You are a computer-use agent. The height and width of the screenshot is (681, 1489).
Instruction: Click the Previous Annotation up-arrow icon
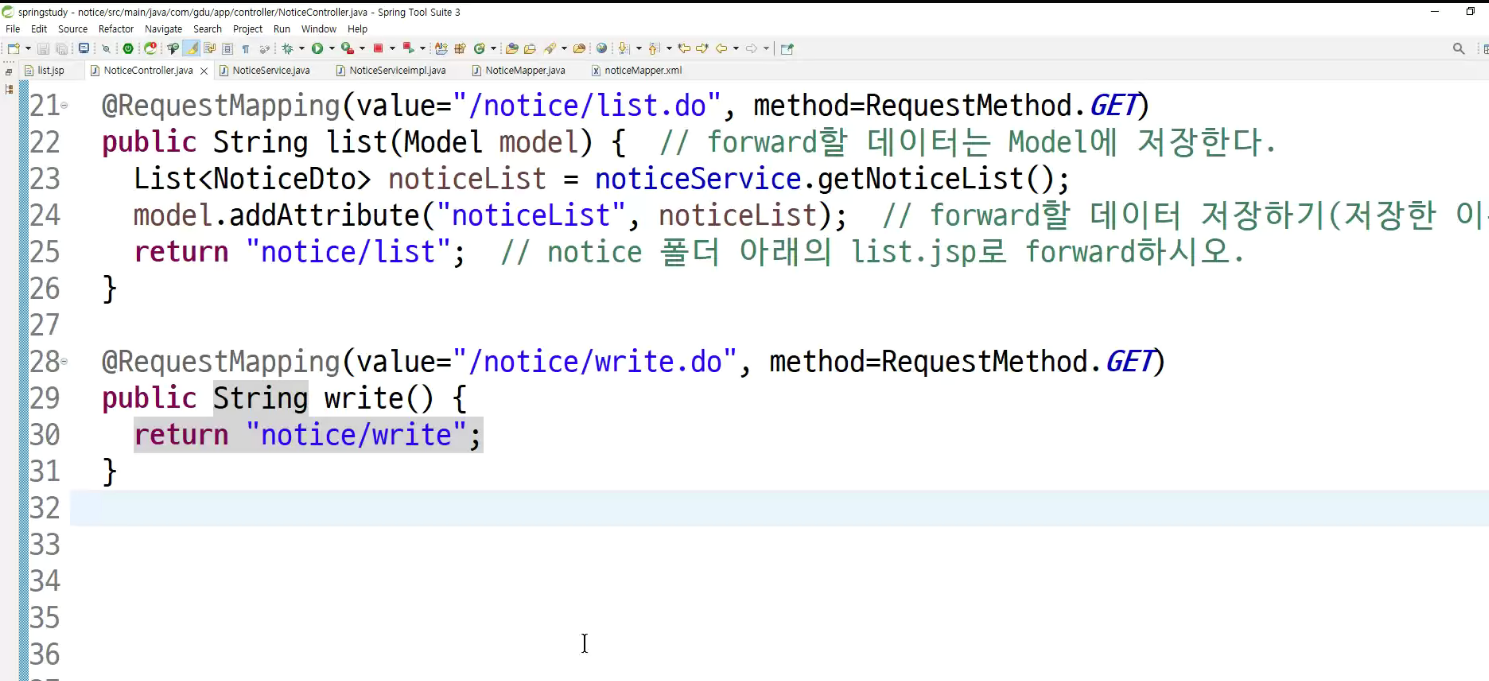653,48
